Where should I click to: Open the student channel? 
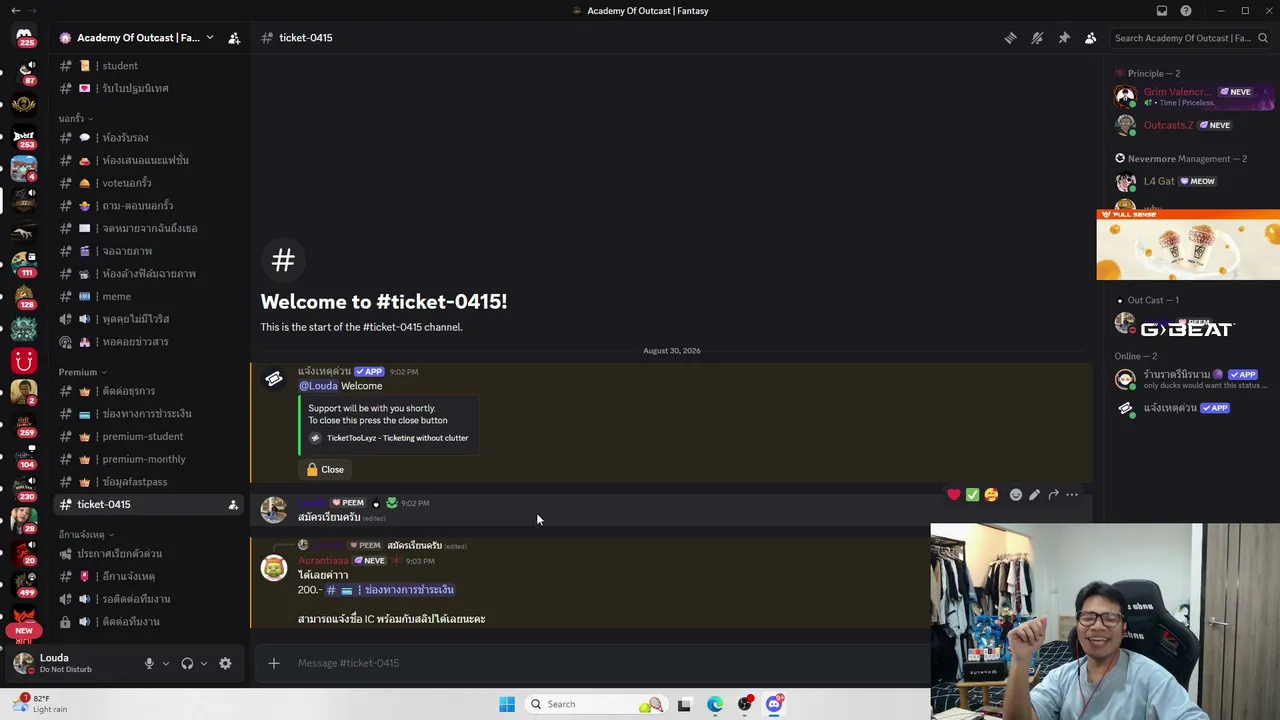tap(120, 66)
